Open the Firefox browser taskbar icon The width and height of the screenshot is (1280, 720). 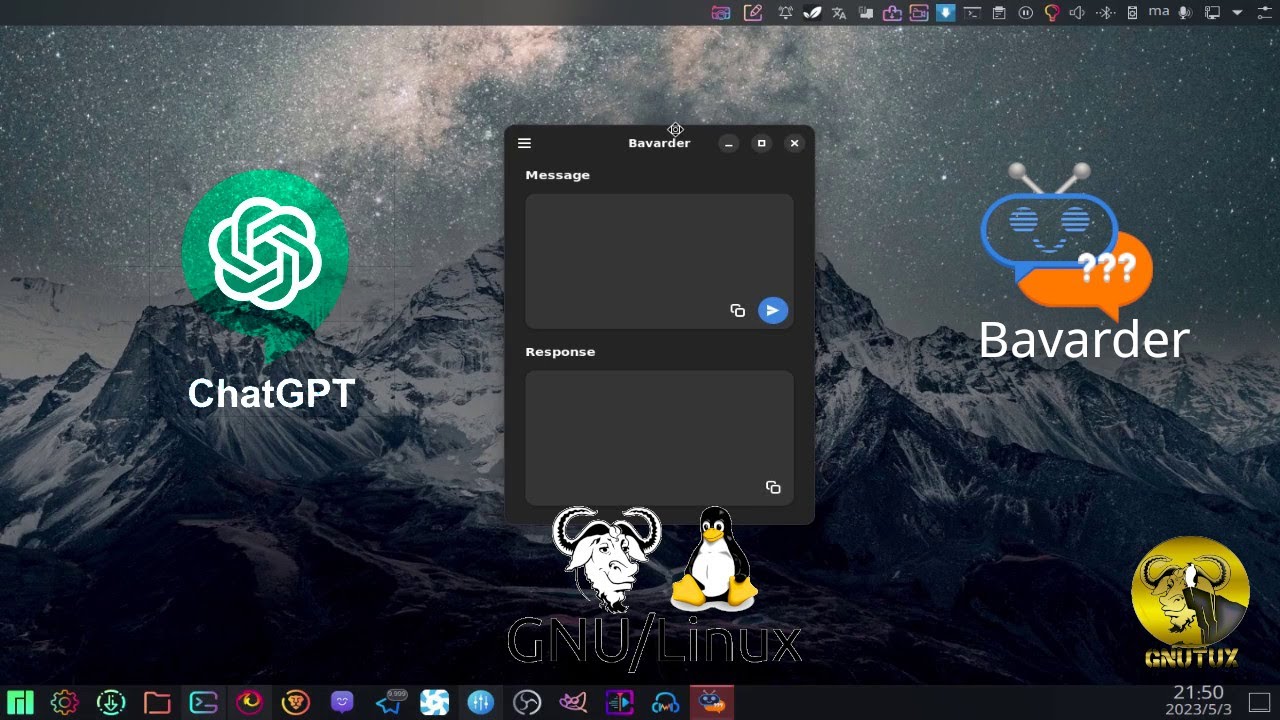coord(249,703)
